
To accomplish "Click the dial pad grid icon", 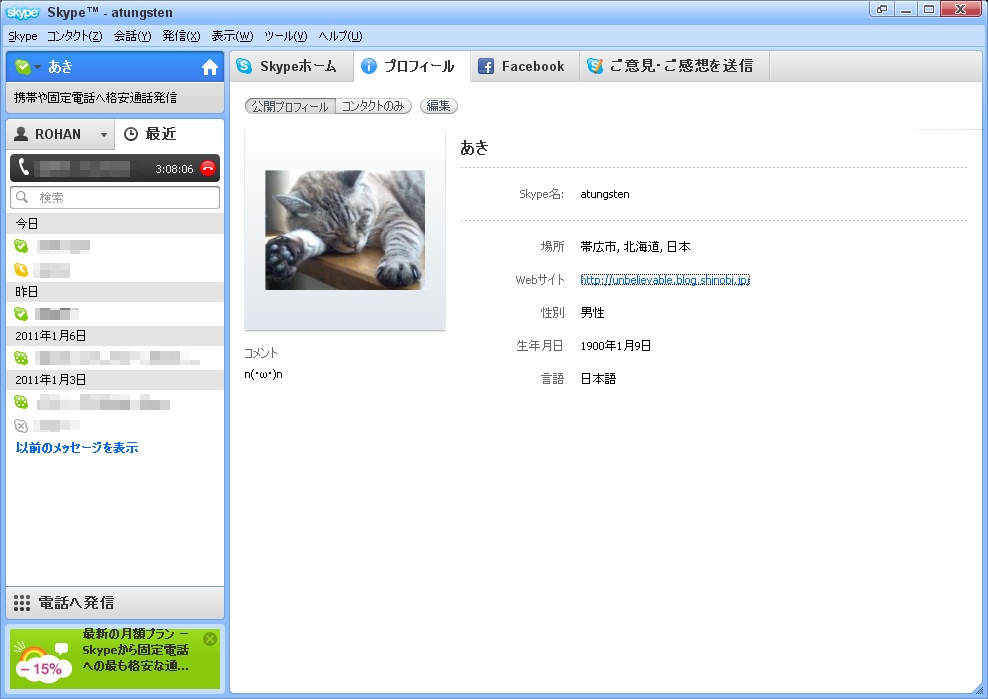I will tap(22, 603).
